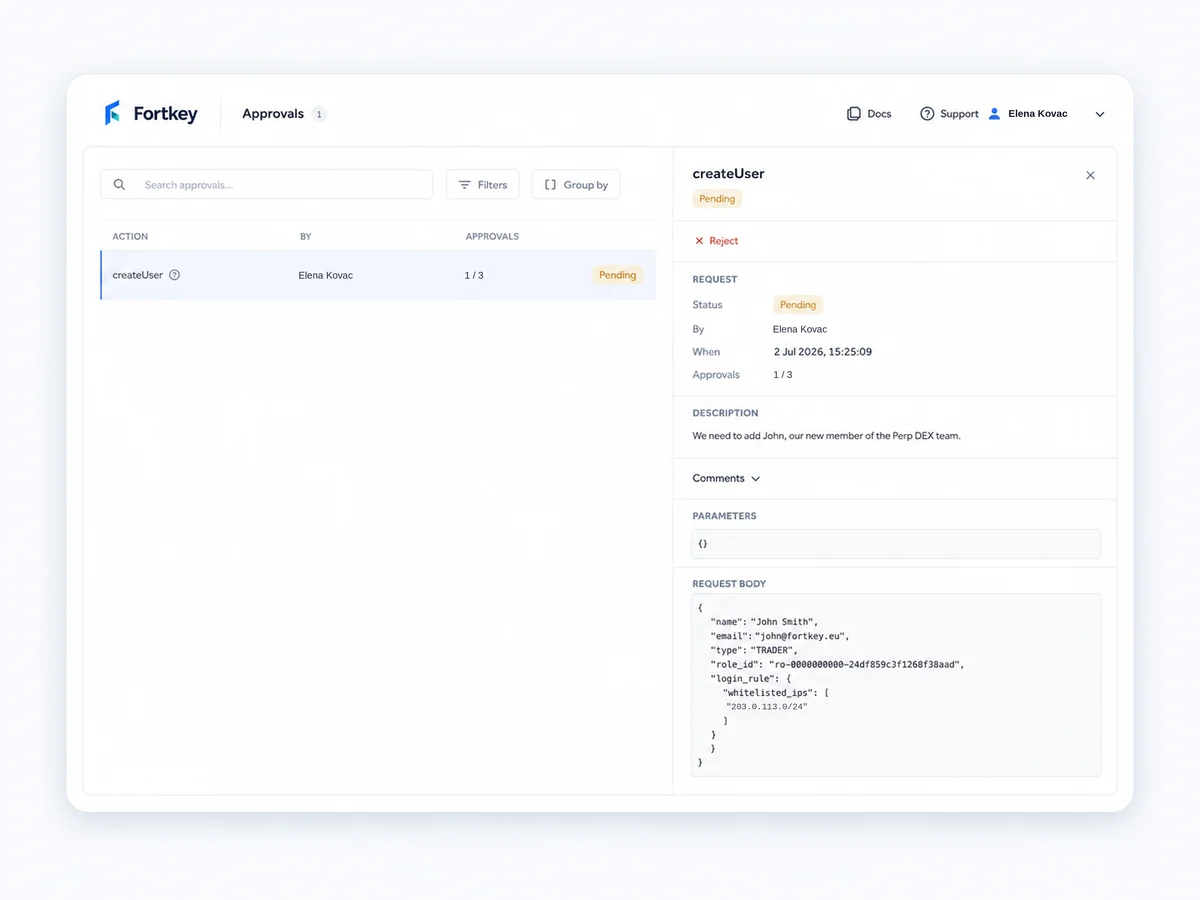This screenshot has width=1200, height=900.
Task: Click the ACTION column header
Action: point(130,237)
